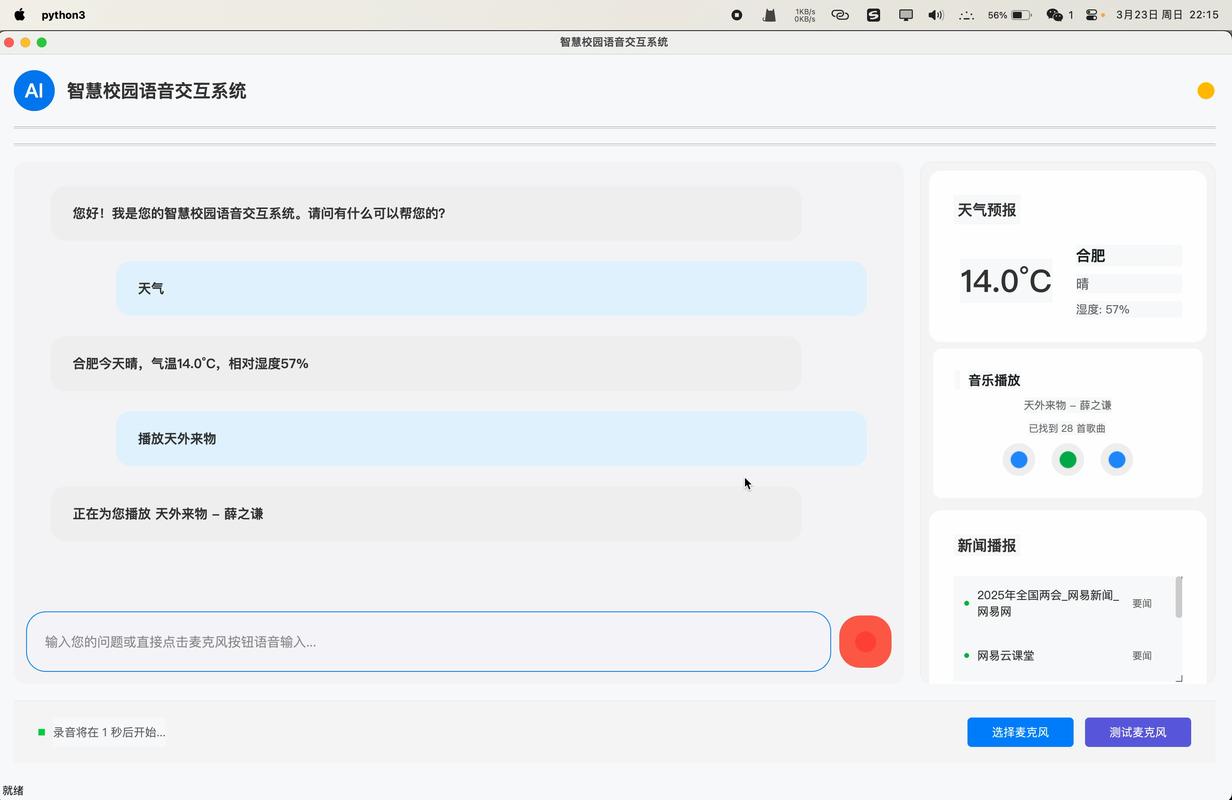Open the volume speaker menu bar icon
The height and width of the screenshot is (800, 1232).
point(936,15)
